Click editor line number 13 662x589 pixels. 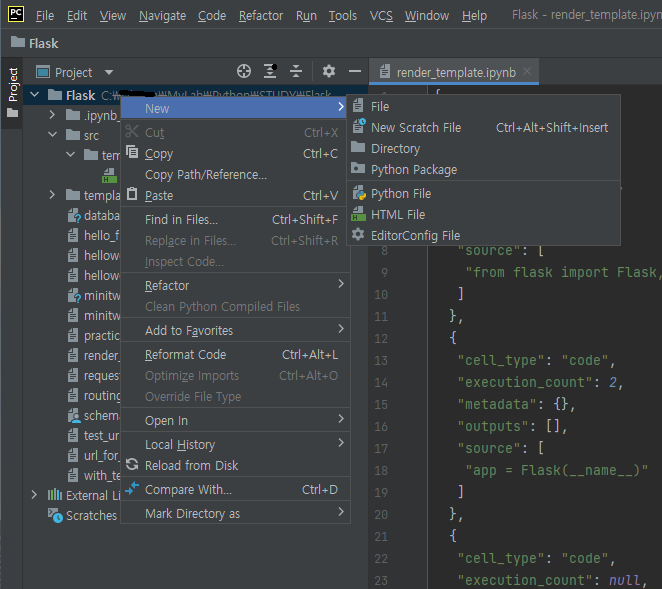click(381, 360)
